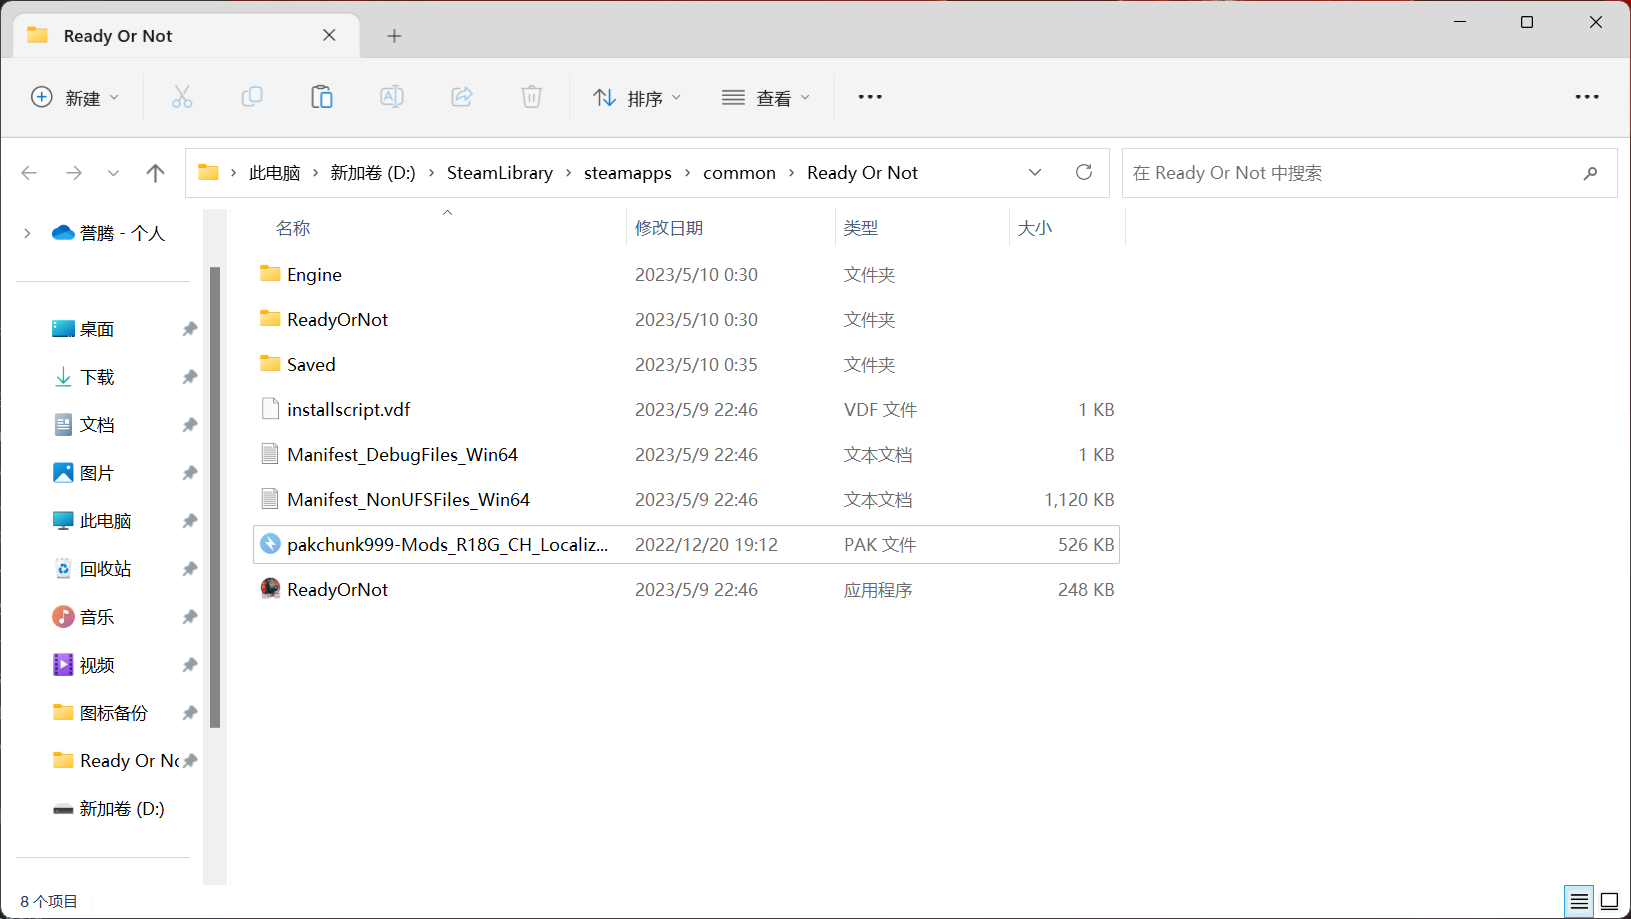Image resolution: width=1631 pixels, height=919 pixels.
Task: Click the Share icon in toolbar
Action: (462, 97)
